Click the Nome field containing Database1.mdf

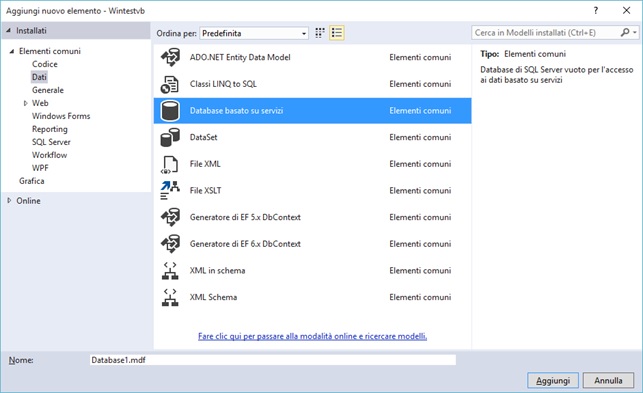click(x=273, y=360)
